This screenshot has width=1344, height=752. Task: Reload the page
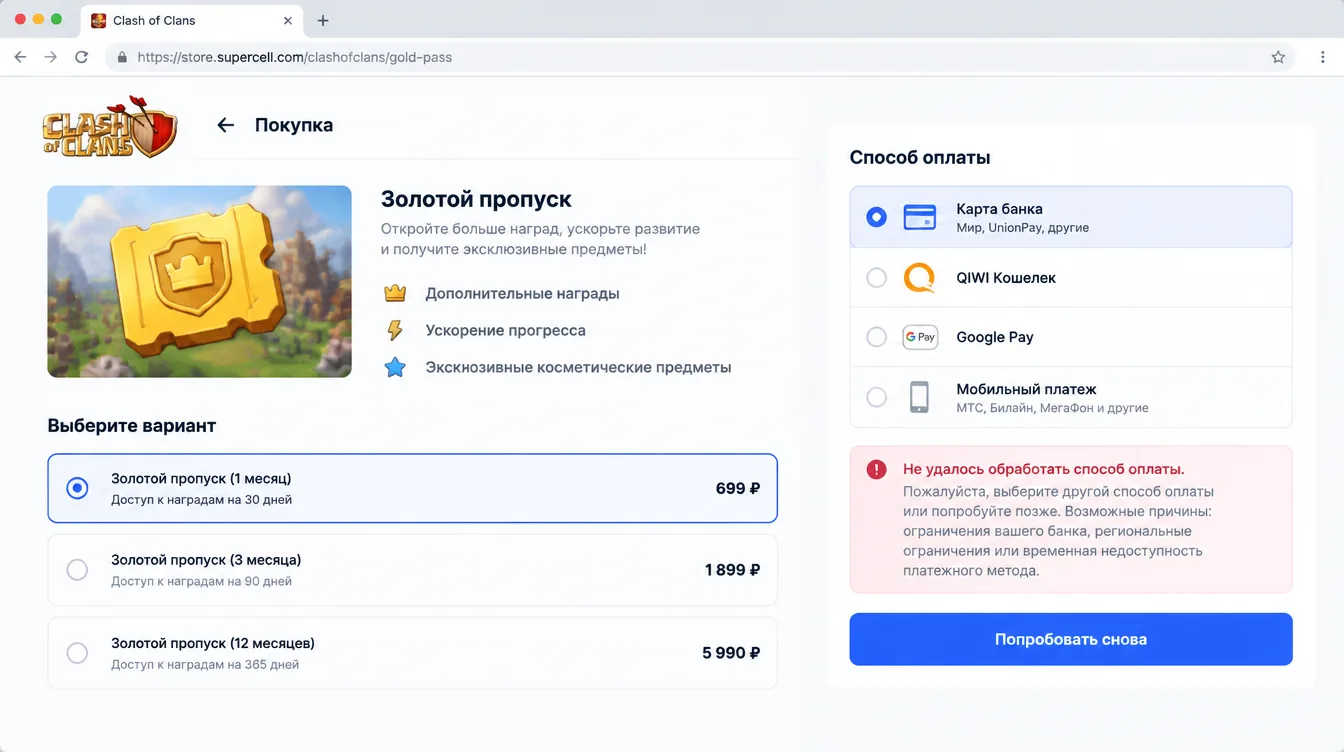(x=82, y=57)
